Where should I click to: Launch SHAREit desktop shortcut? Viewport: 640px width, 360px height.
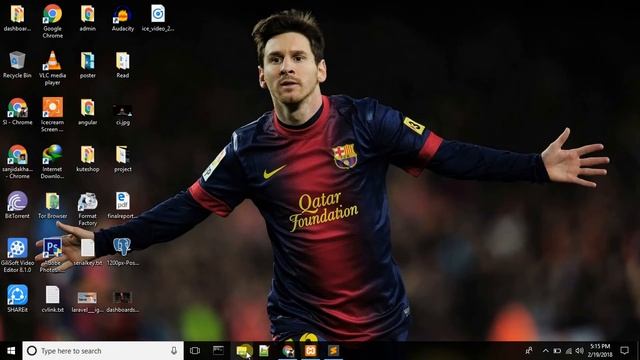(17, 299)
